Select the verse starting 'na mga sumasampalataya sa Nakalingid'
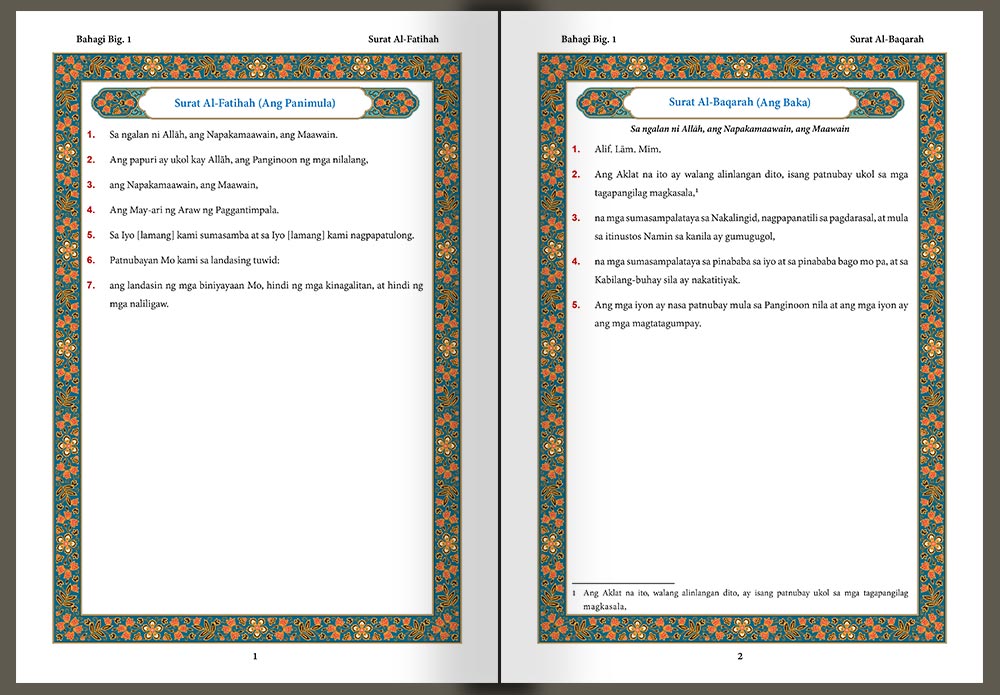Screen dimensions: 1000x695 pos(751,227)
